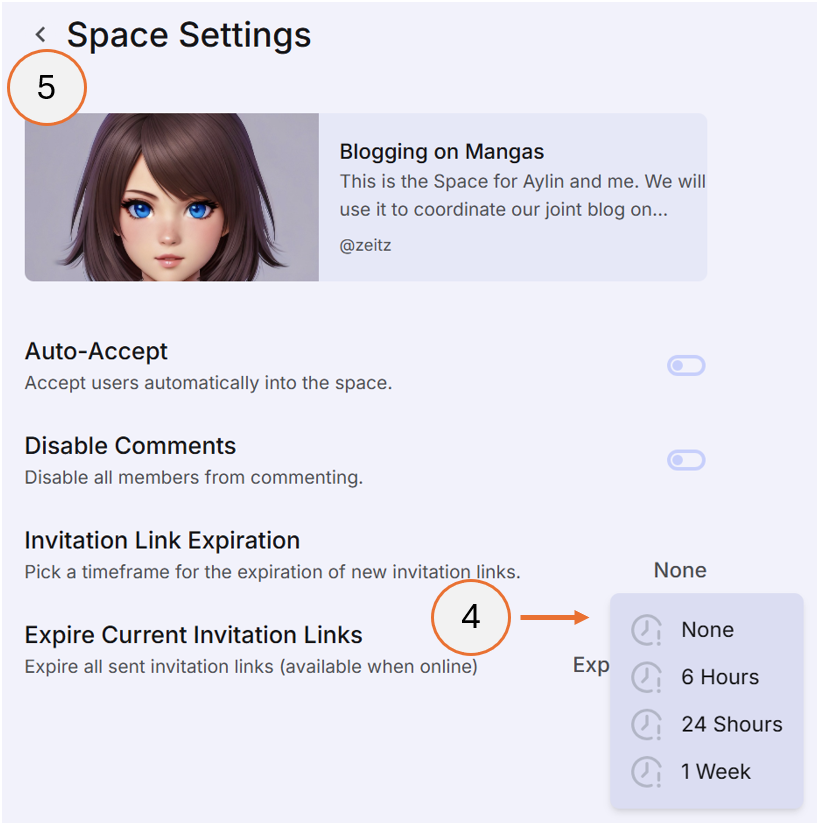Click Expire Current Invitation Links
817x823 pixels.
click(x=193, y=634)
